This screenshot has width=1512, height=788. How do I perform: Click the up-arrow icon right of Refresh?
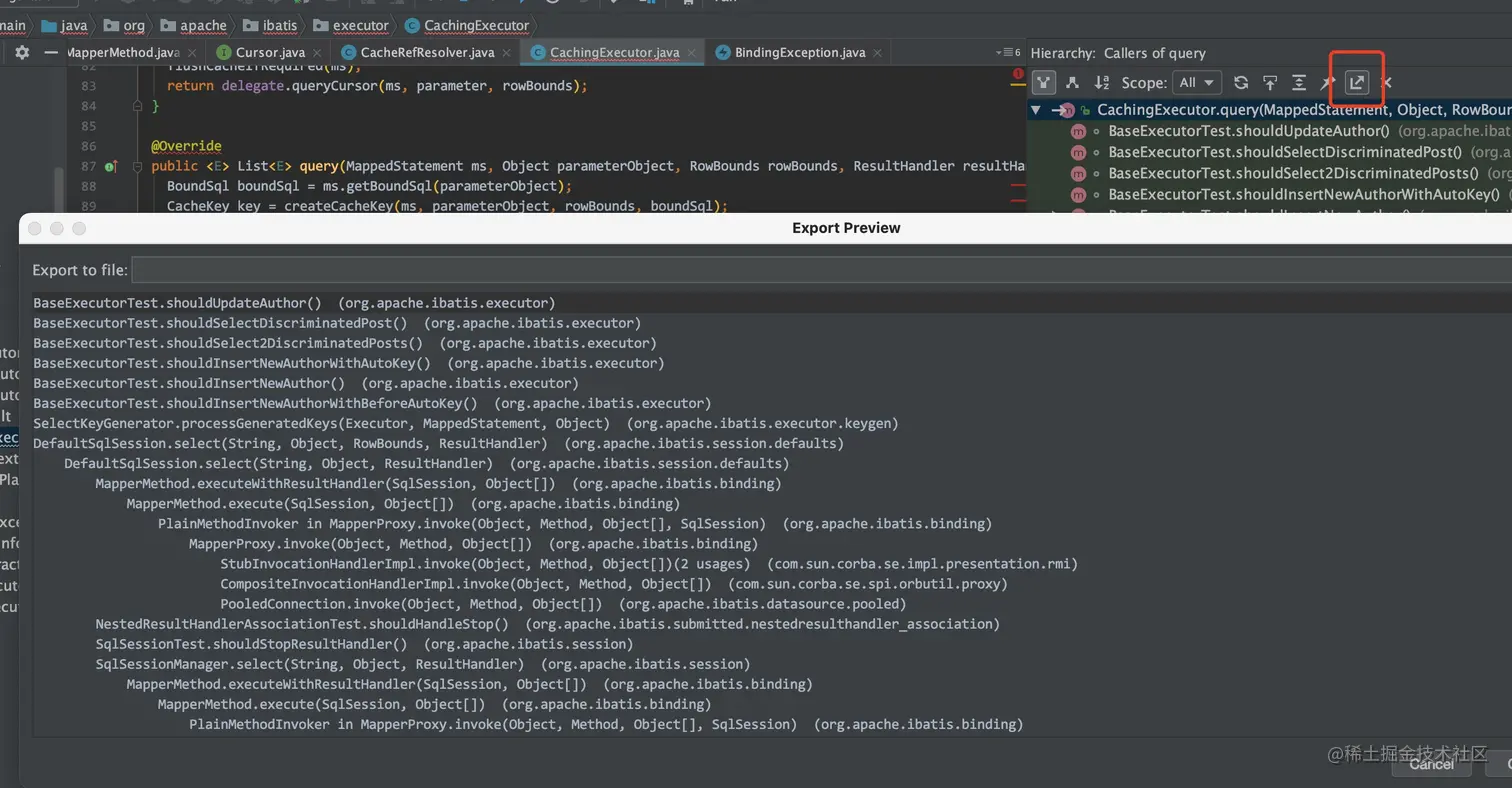point(1270,83)
